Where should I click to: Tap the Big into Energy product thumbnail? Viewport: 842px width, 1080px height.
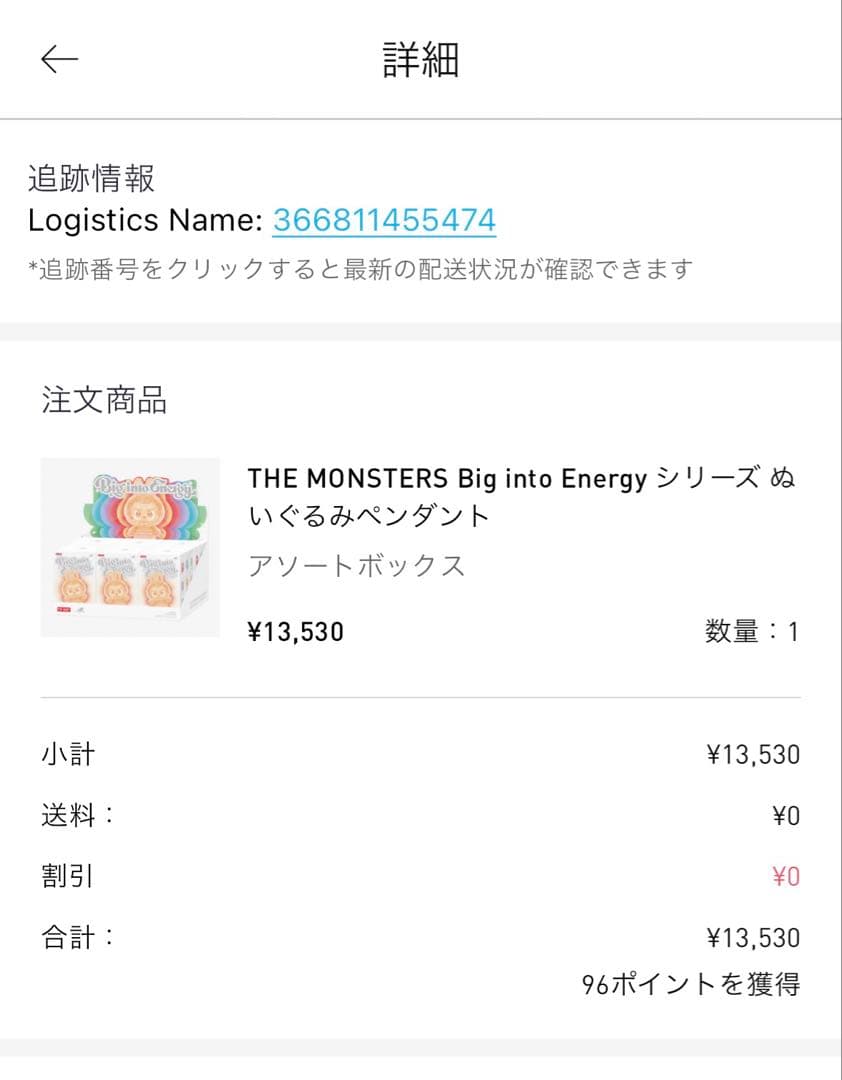[130, 547]
